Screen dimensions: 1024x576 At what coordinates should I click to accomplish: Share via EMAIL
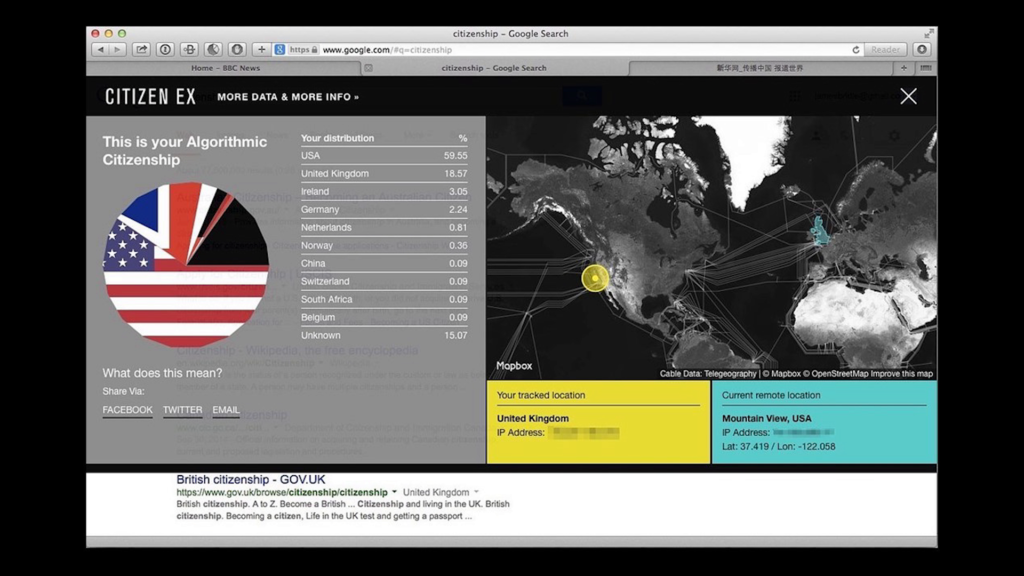226,410
